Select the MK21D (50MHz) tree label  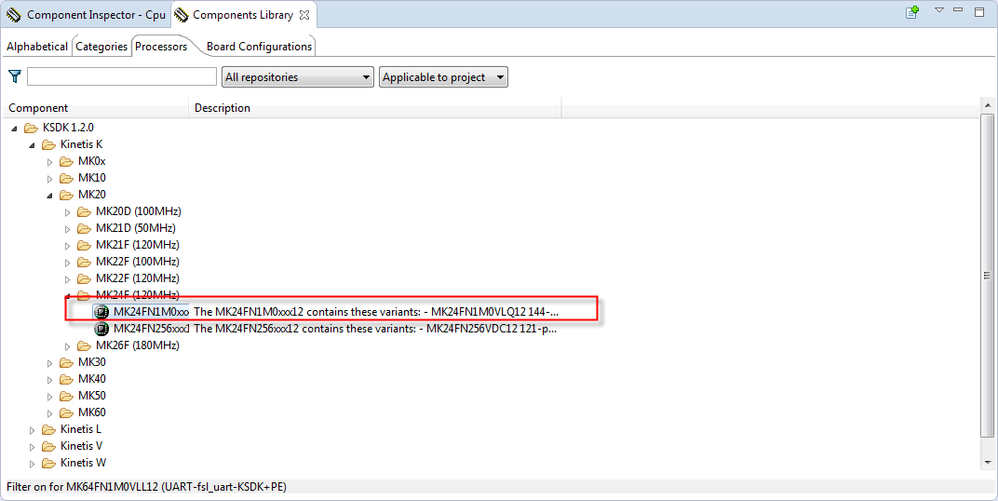(x=136, y=228)
